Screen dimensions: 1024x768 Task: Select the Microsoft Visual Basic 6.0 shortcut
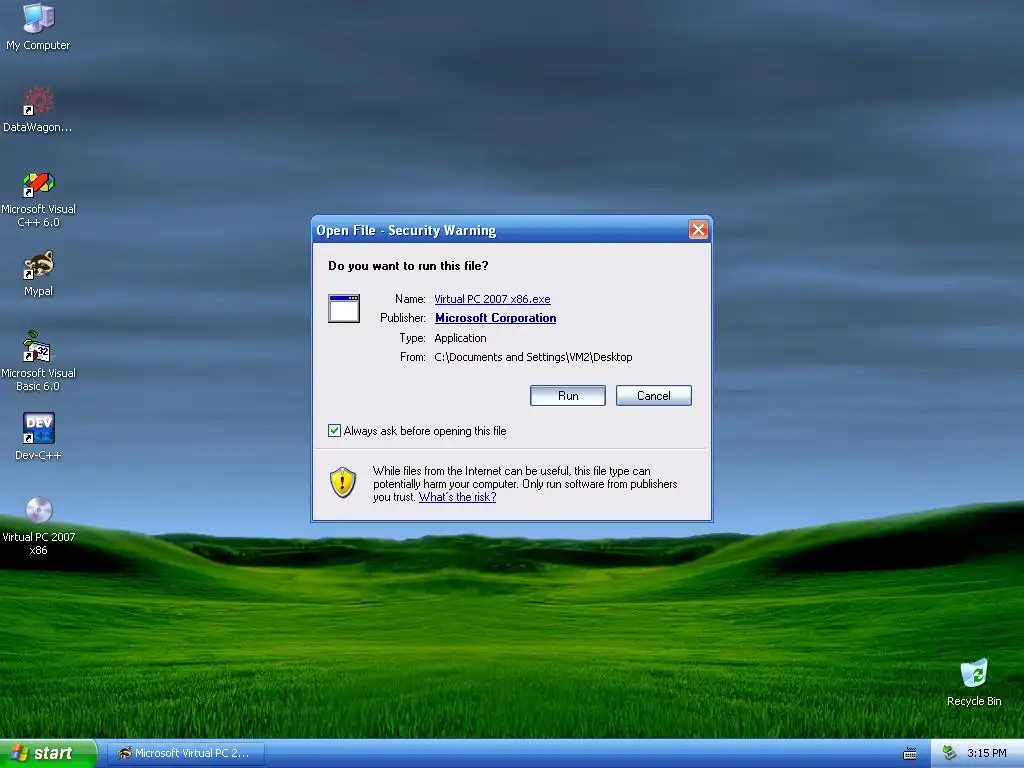[x=38, y=361]
